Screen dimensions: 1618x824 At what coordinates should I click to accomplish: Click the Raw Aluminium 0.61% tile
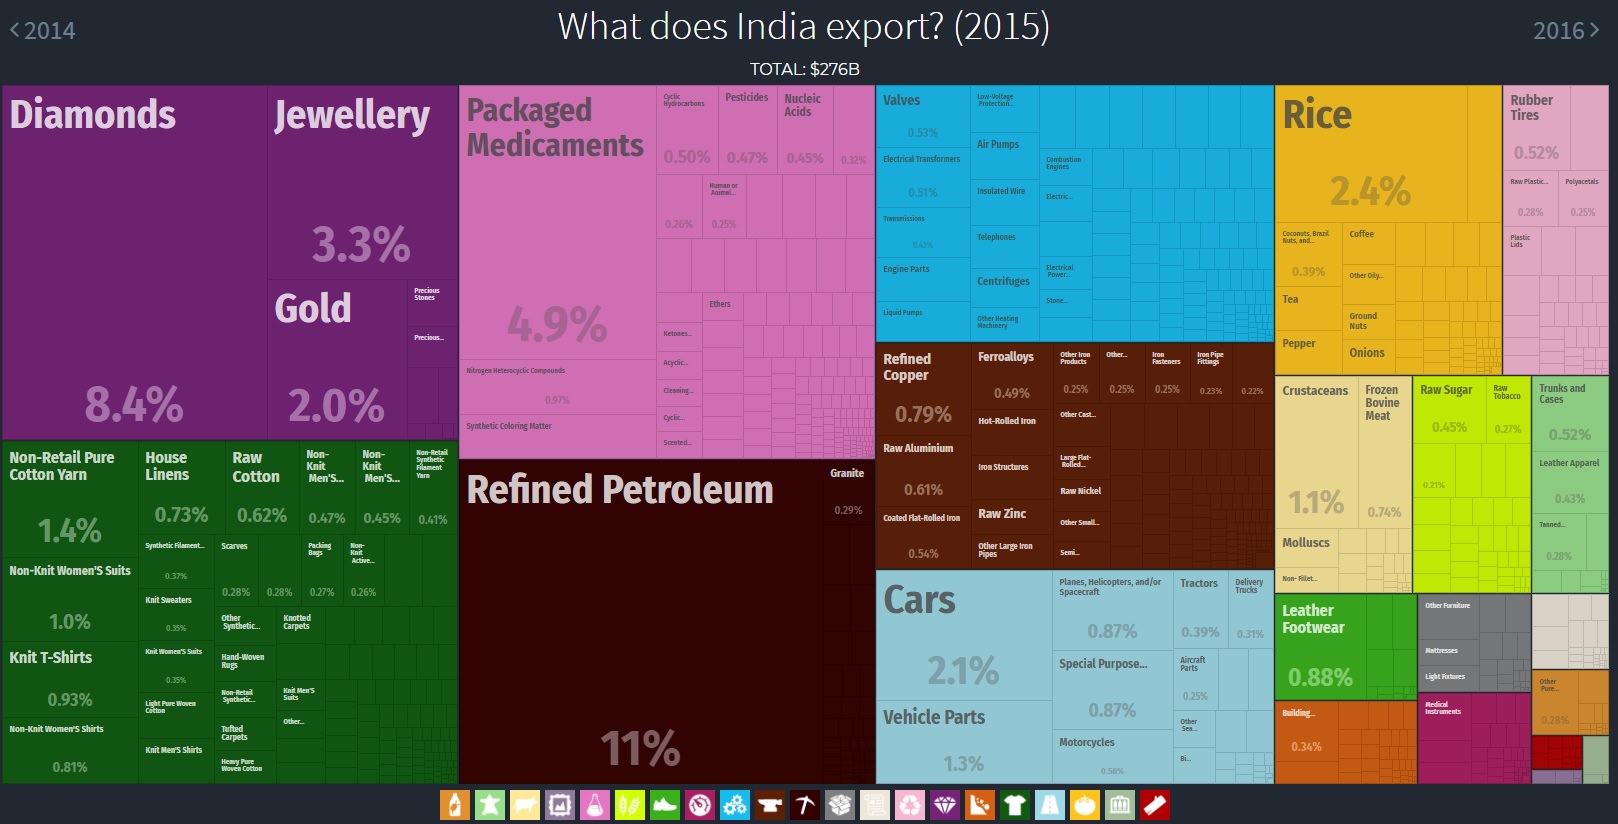[x=923, y=473]
